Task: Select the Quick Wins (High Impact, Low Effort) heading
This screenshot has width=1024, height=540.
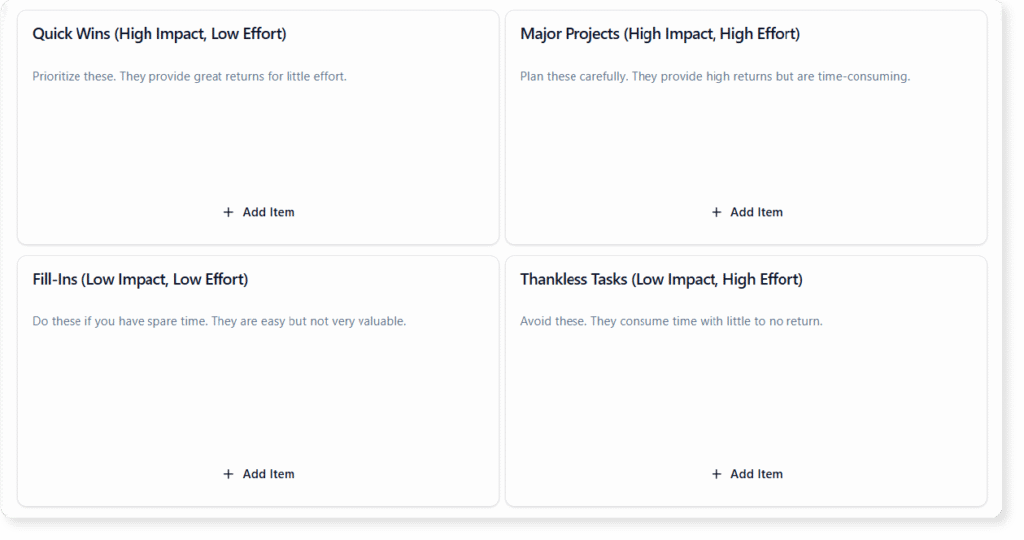Action: (159, 34)
